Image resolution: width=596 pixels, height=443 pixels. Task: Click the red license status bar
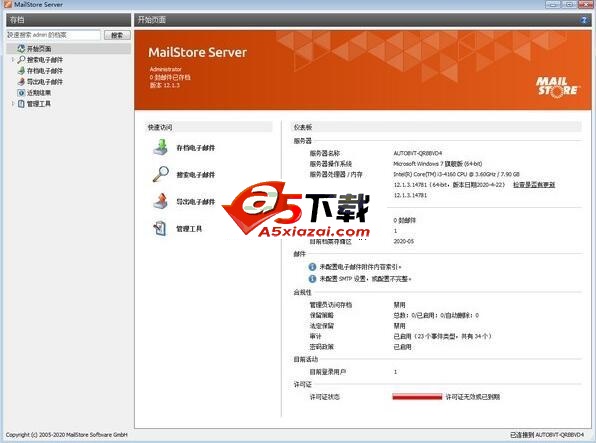[417, 397]
